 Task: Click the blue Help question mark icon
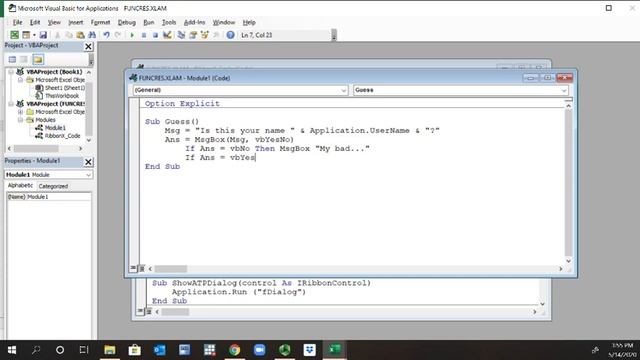(x=231, y=35)
